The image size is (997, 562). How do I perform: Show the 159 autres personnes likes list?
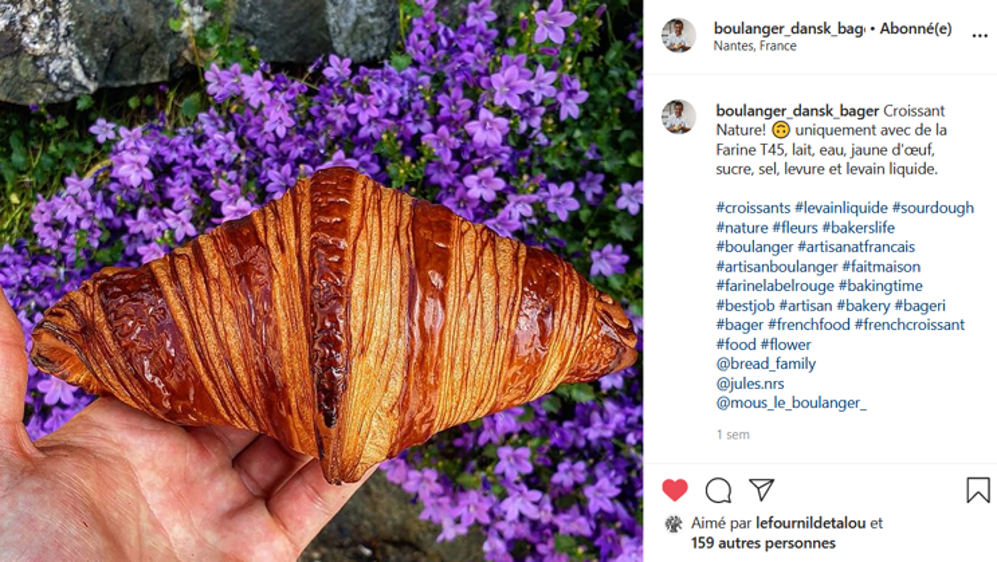[763, 543]
